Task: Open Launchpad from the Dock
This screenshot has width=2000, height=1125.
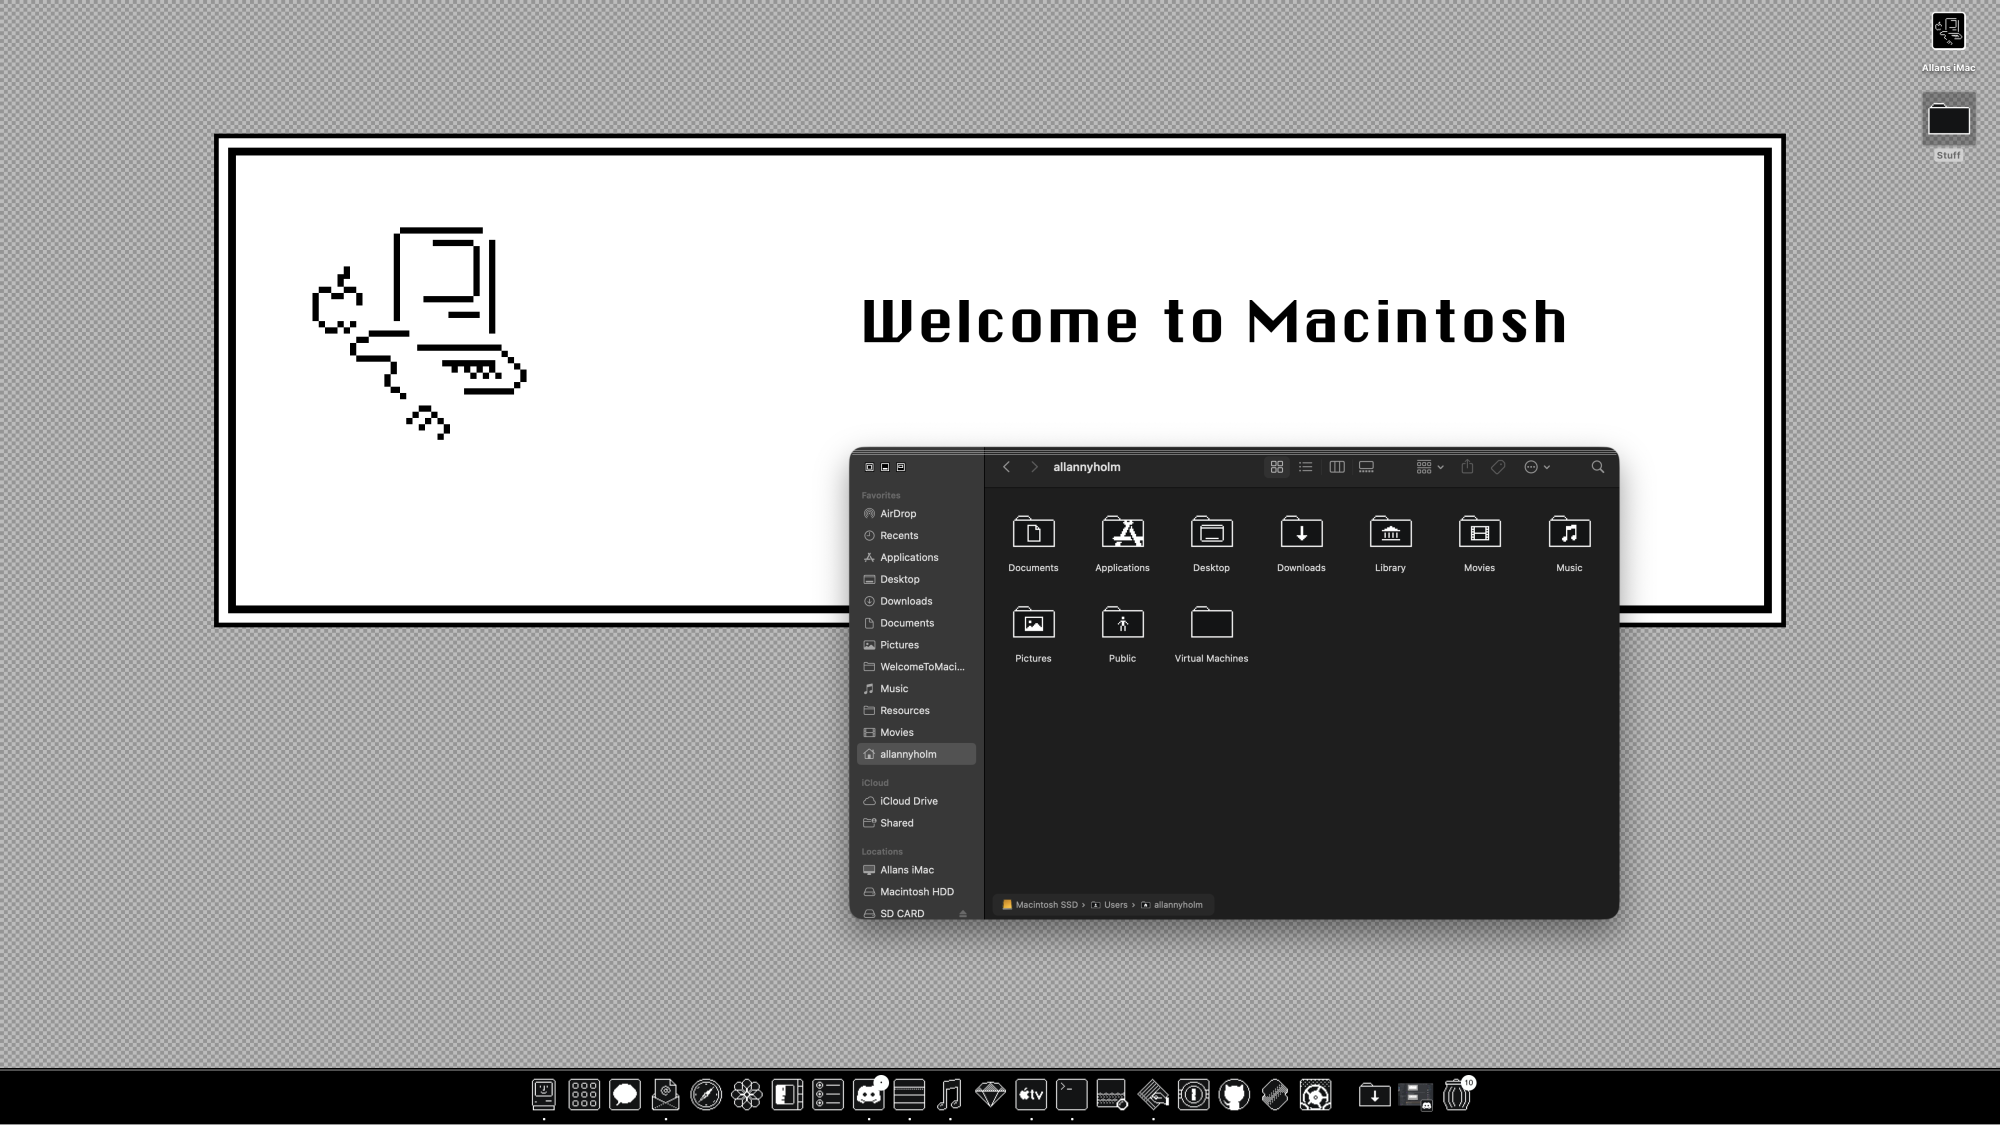Action: click(x=584, y=1095)
